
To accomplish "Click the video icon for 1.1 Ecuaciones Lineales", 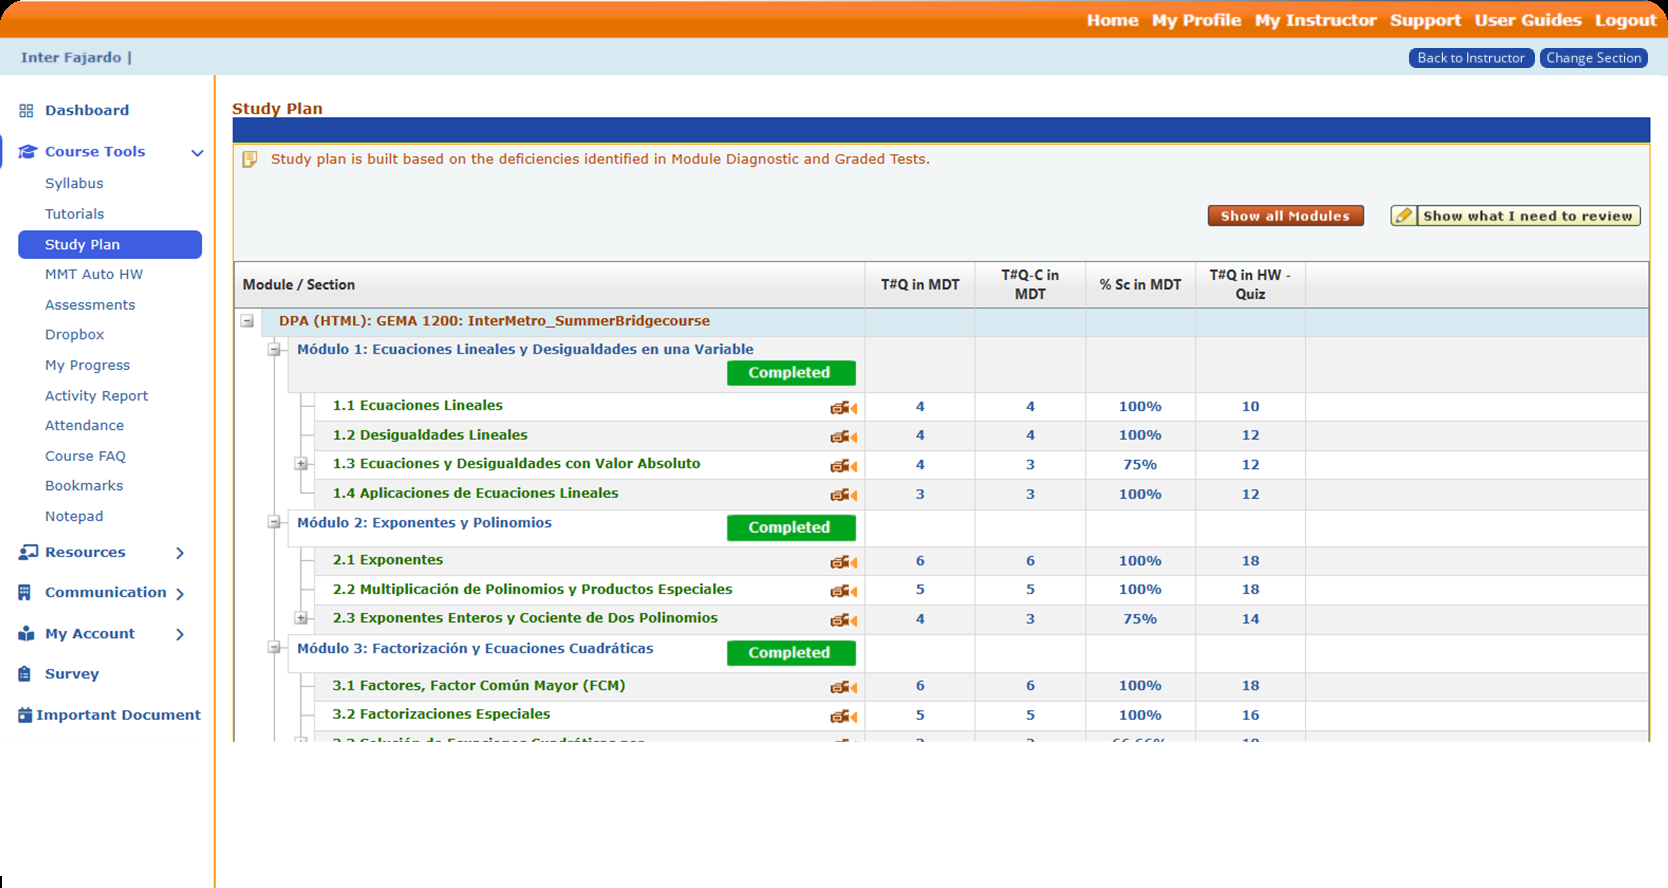I will (843, 407).
